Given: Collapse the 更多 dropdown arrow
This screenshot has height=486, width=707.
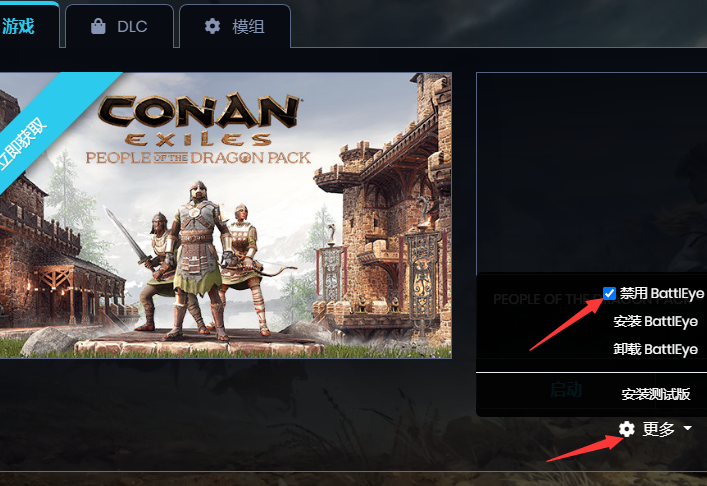Looking at the screenshot, I should point(687,428).
